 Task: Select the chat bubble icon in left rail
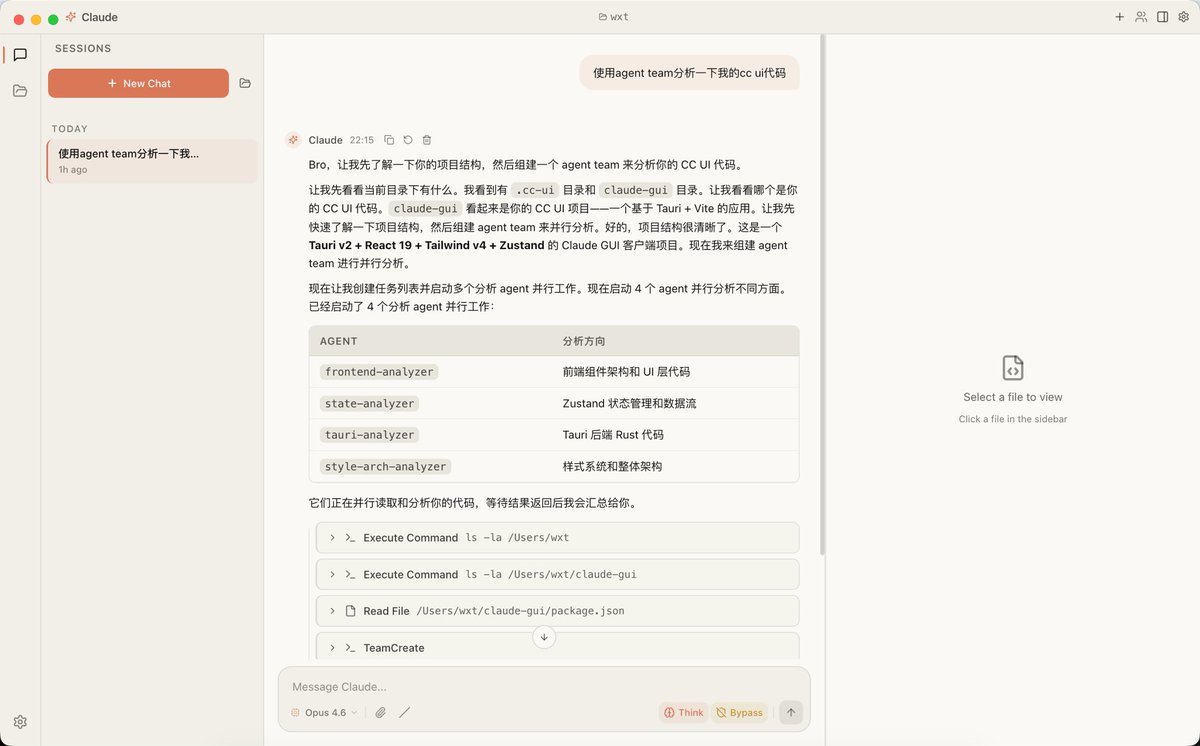pyautogui.click(x=20, y=55)
